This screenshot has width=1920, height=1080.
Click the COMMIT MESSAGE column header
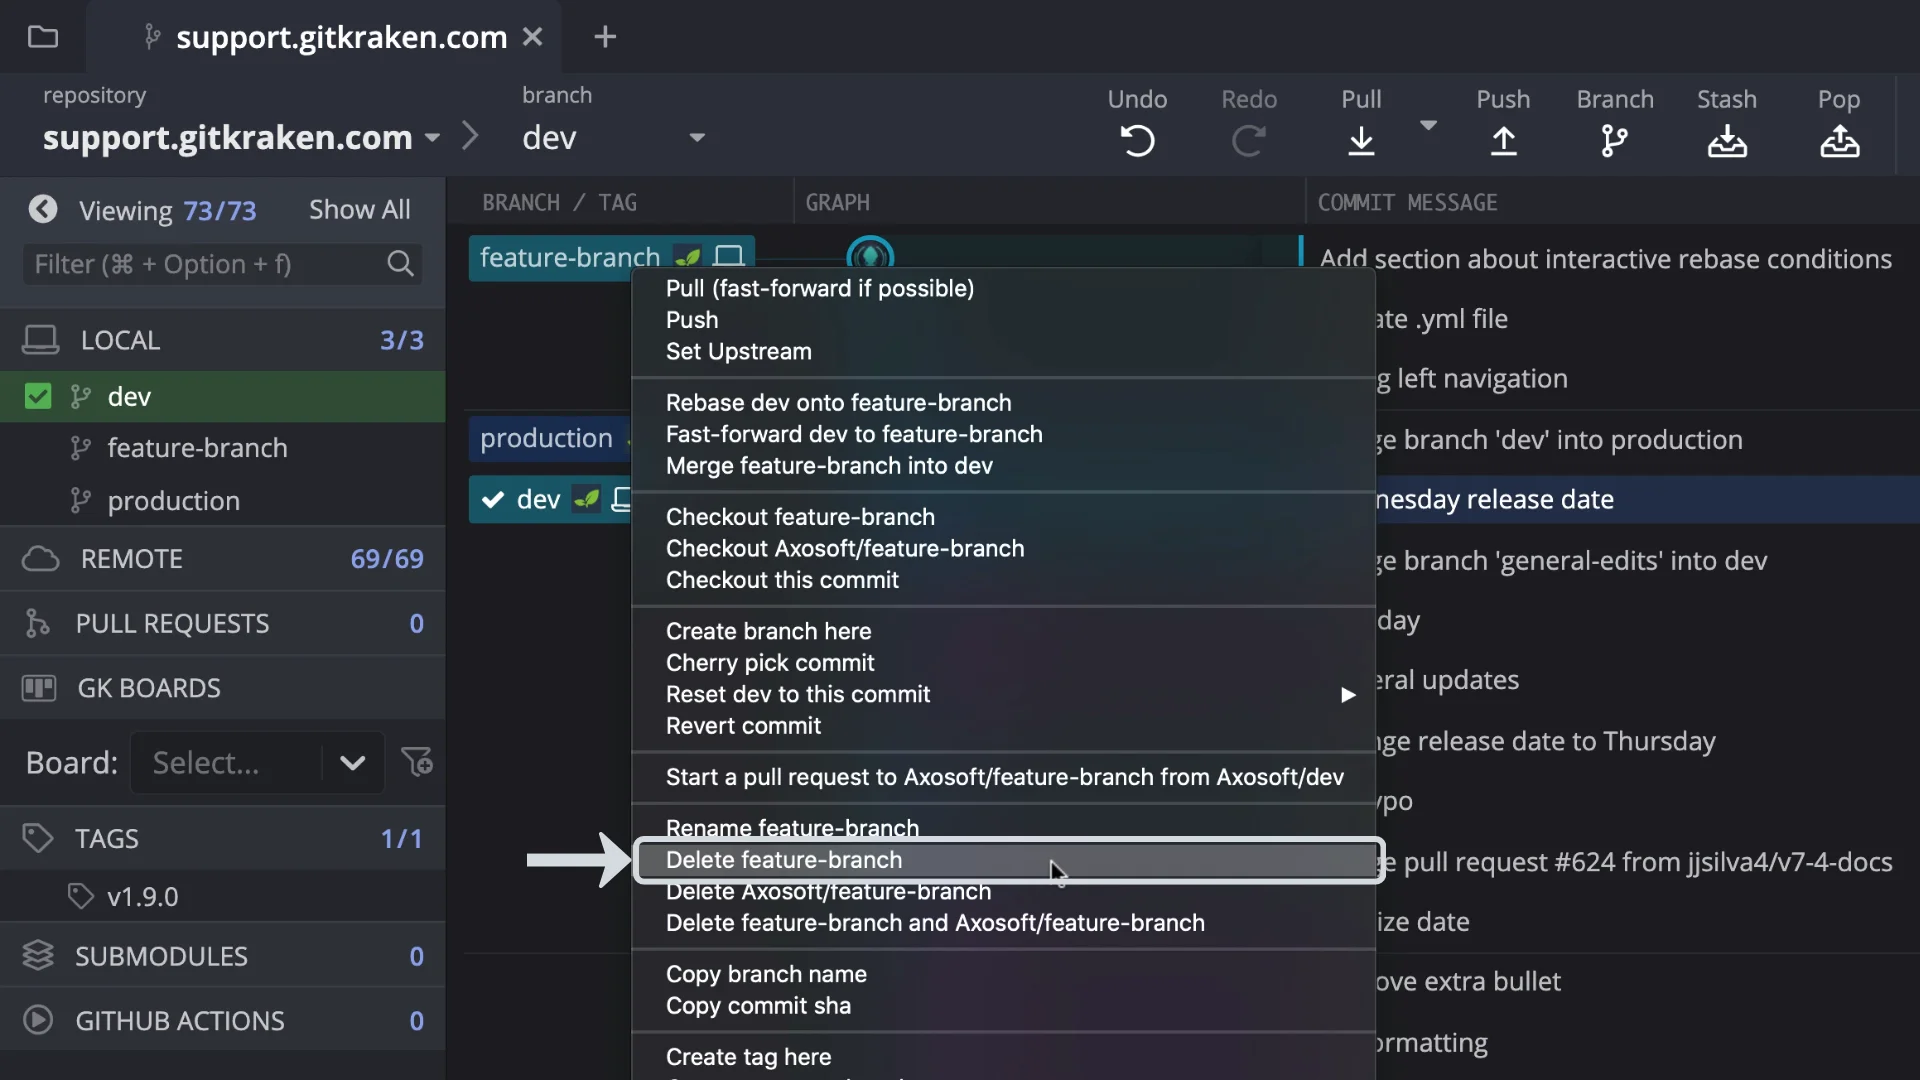(1407, 202)
